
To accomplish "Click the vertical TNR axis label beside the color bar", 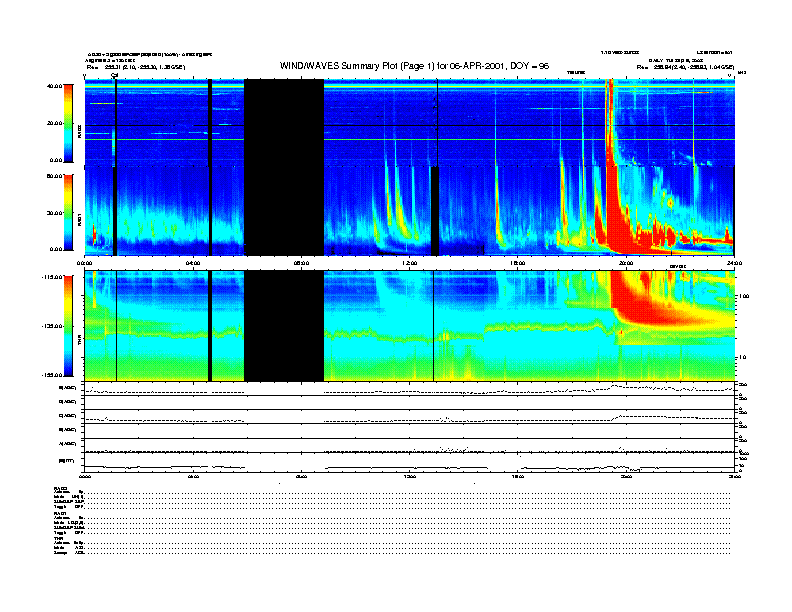I will (x=79, y=342).
